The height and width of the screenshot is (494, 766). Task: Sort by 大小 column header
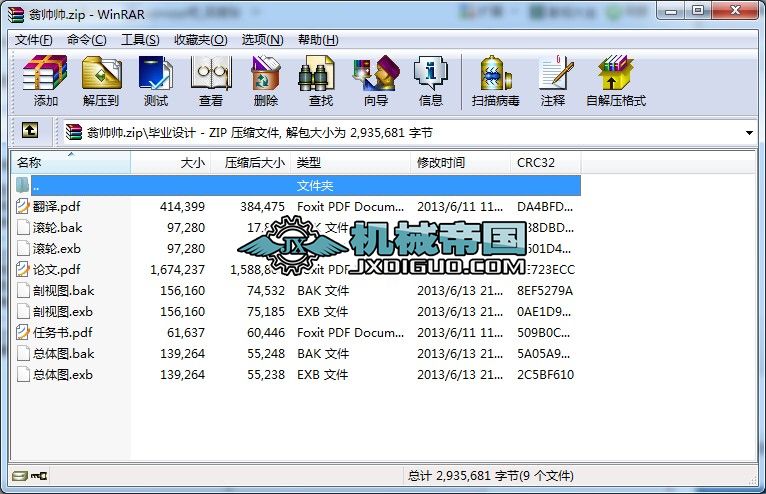[x=170, y=162]
